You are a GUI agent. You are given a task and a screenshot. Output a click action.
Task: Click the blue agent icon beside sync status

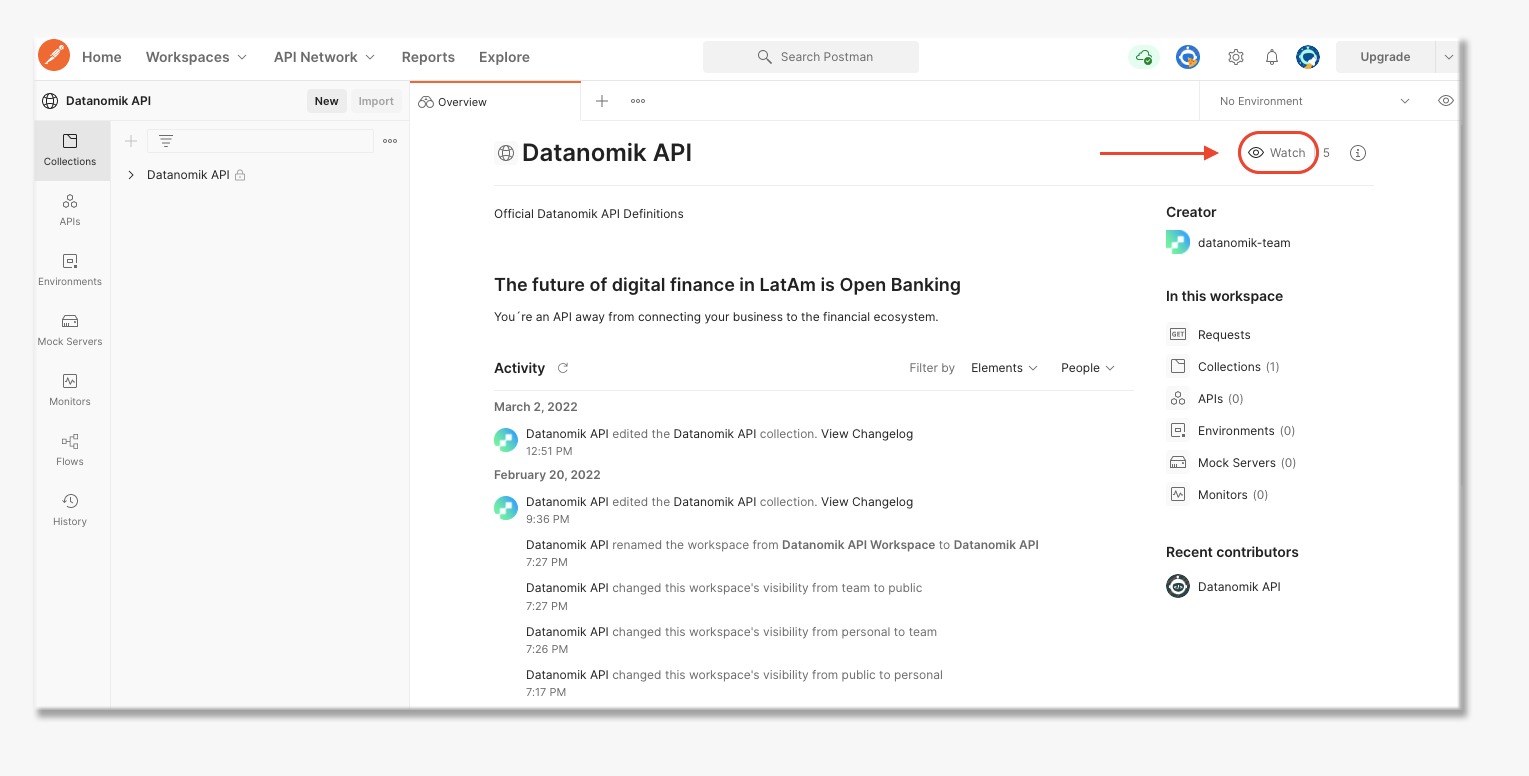pos(1188,57)
